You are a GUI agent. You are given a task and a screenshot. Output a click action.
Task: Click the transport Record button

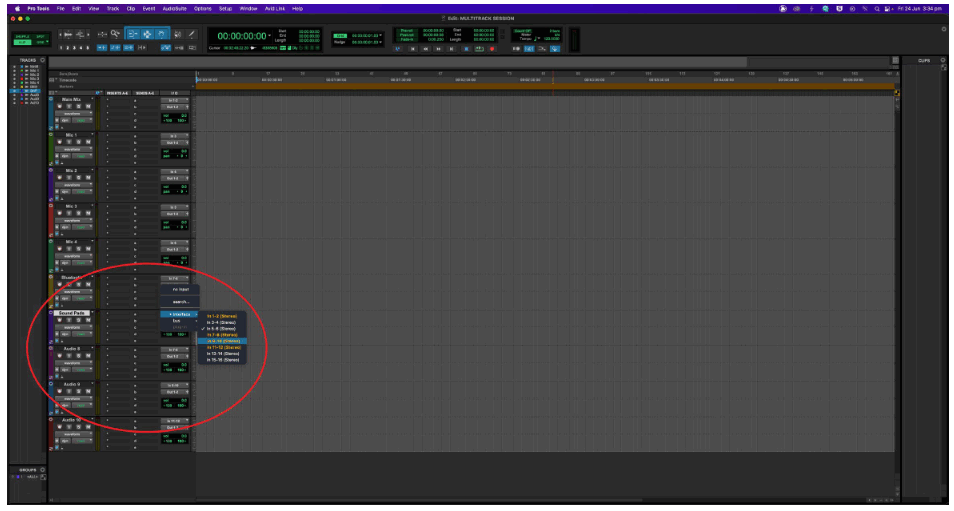coord(492,49)
